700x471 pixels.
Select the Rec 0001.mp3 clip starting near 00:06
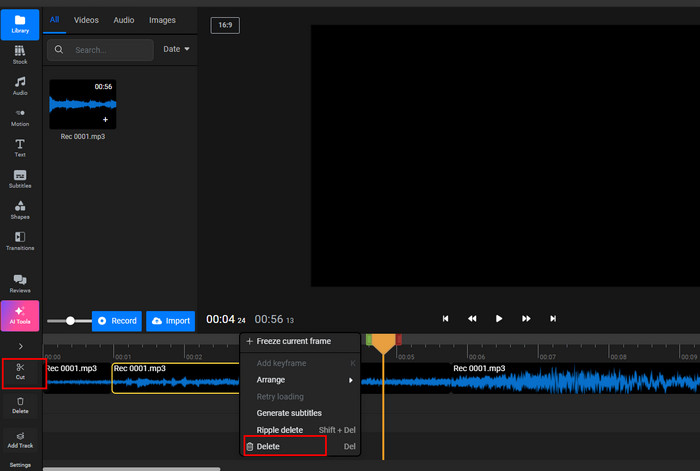(575, 378)
